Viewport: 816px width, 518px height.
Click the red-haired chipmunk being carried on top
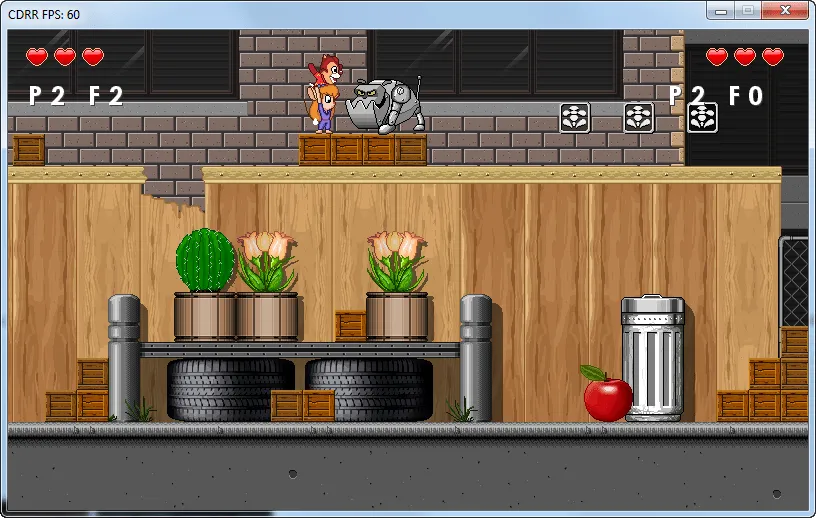[x=326, y=70]
